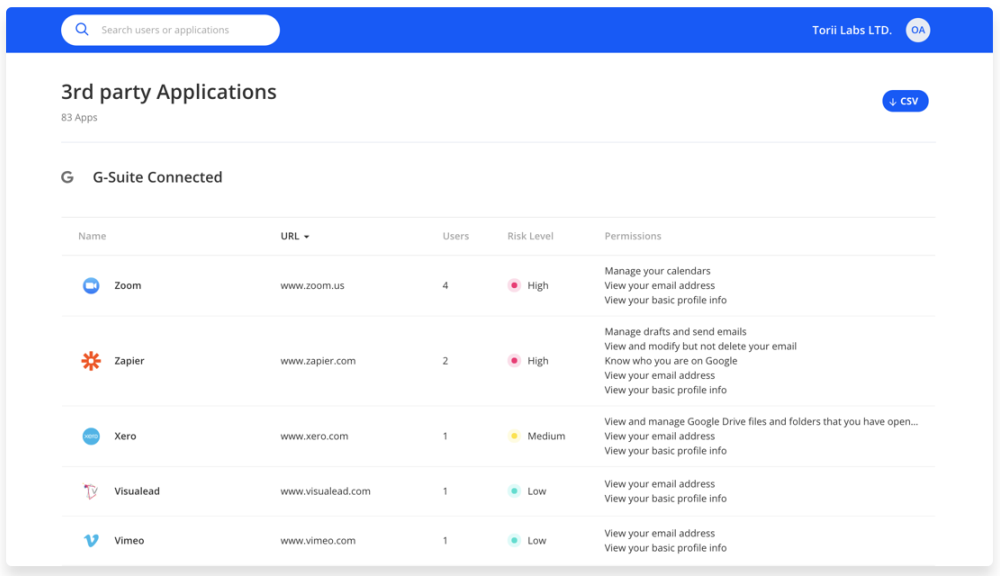Click the Medium risk indicator for Xero
This screenshot has width=1000, height=576.
[514, 436]
